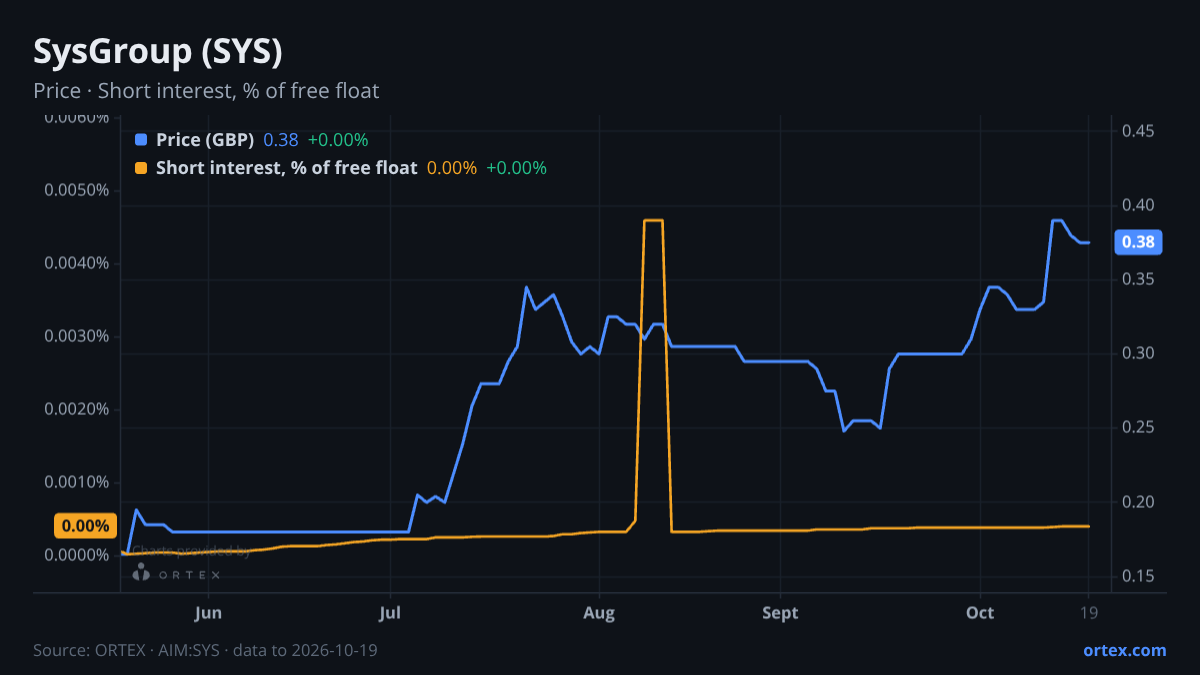
Task: Select the Jul label on the time axis
Action: [x=390, y=613]
